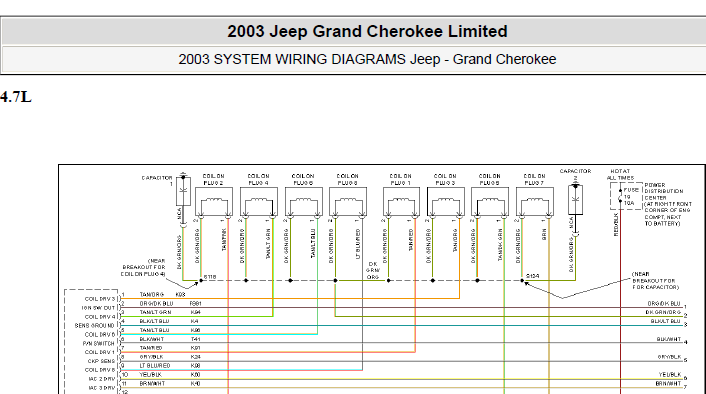Click the 'IAC 2 DRV' pin label
Screen dimensions: 706x394
102,379
